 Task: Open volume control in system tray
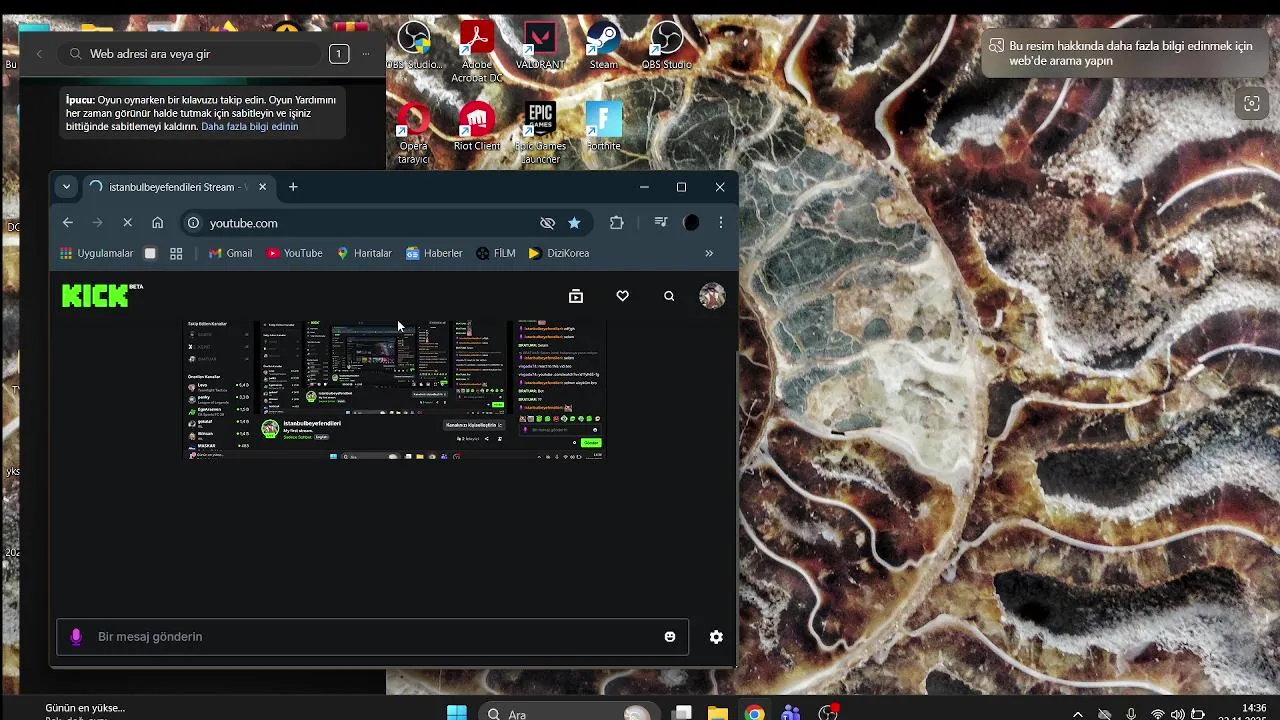[1178, 714]
